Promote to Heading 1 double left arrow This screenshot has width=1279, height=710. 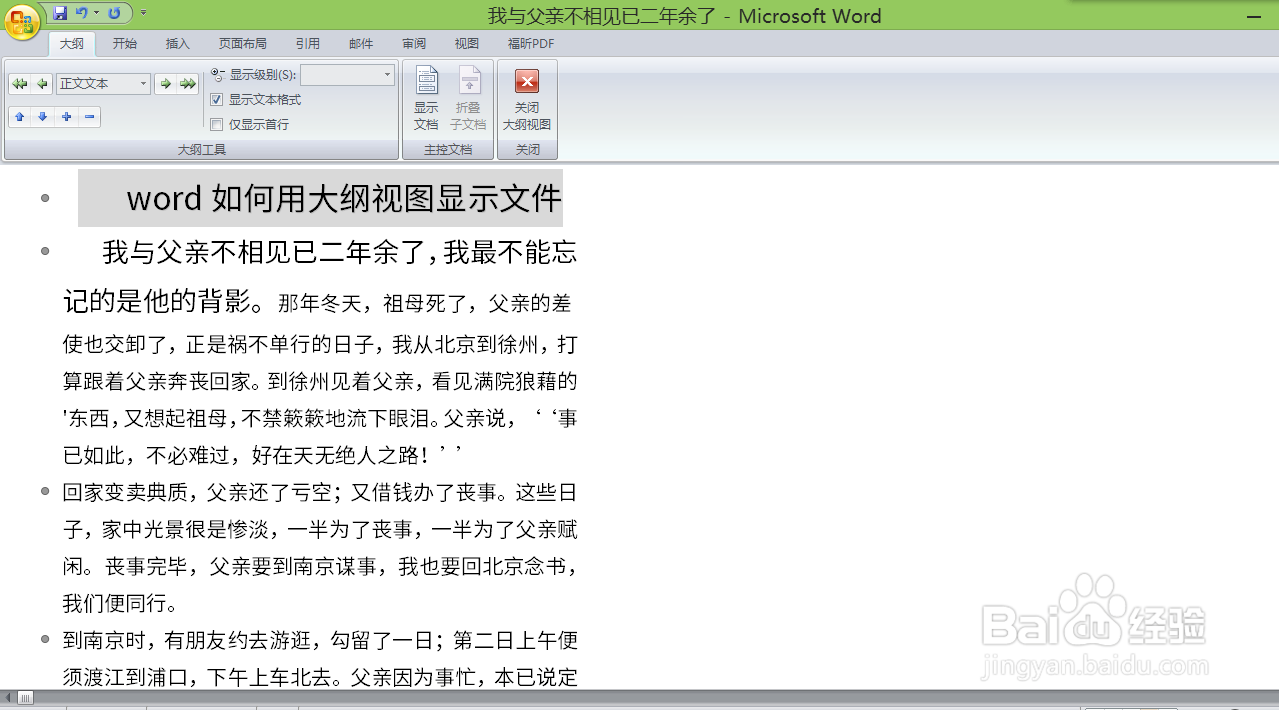19,84
